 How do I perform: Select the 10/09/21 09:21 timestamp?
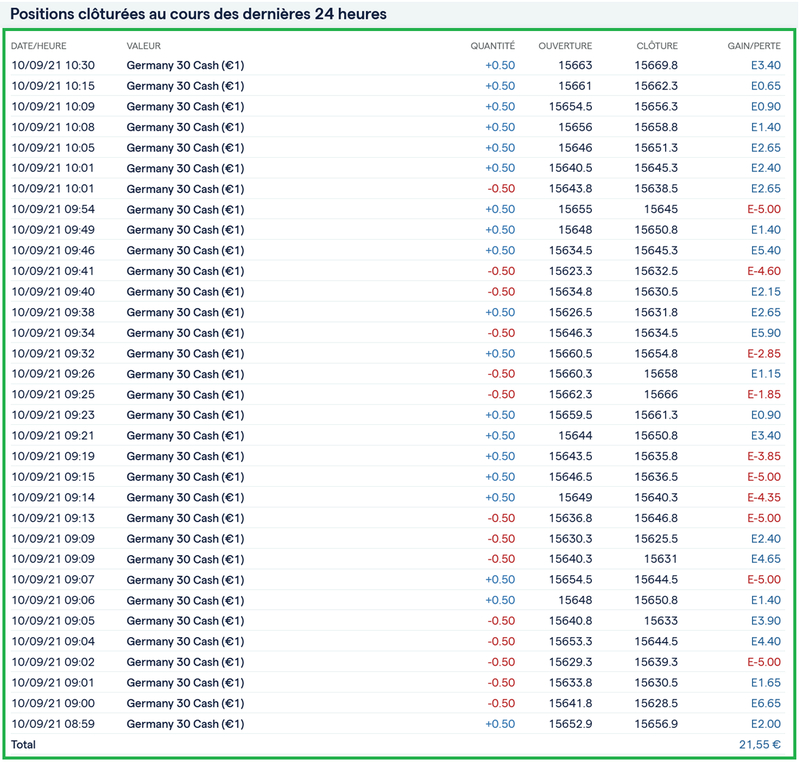53,436
